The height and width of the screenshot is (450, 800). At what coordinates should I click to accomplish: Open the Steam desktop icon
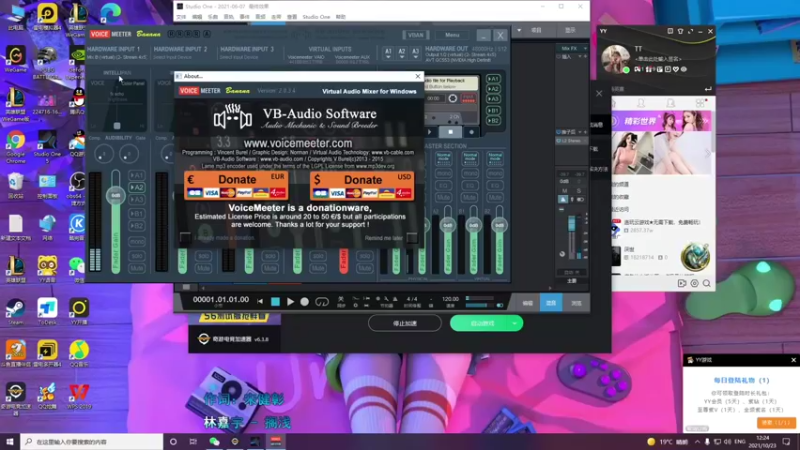(15, 312)
